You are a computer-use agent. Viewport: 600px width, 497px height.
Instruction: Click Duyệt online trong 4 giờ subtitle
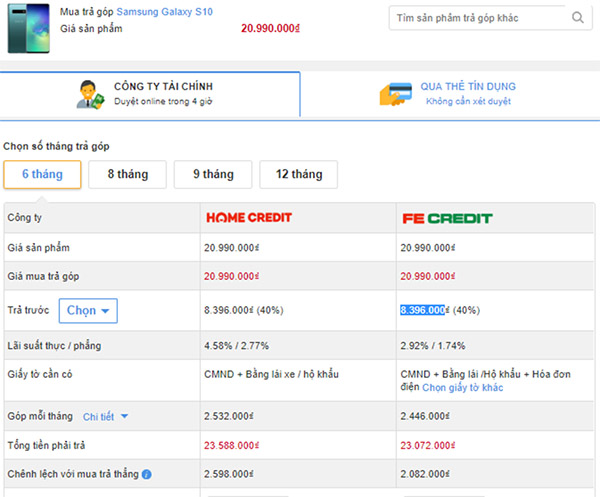(163, 101)
